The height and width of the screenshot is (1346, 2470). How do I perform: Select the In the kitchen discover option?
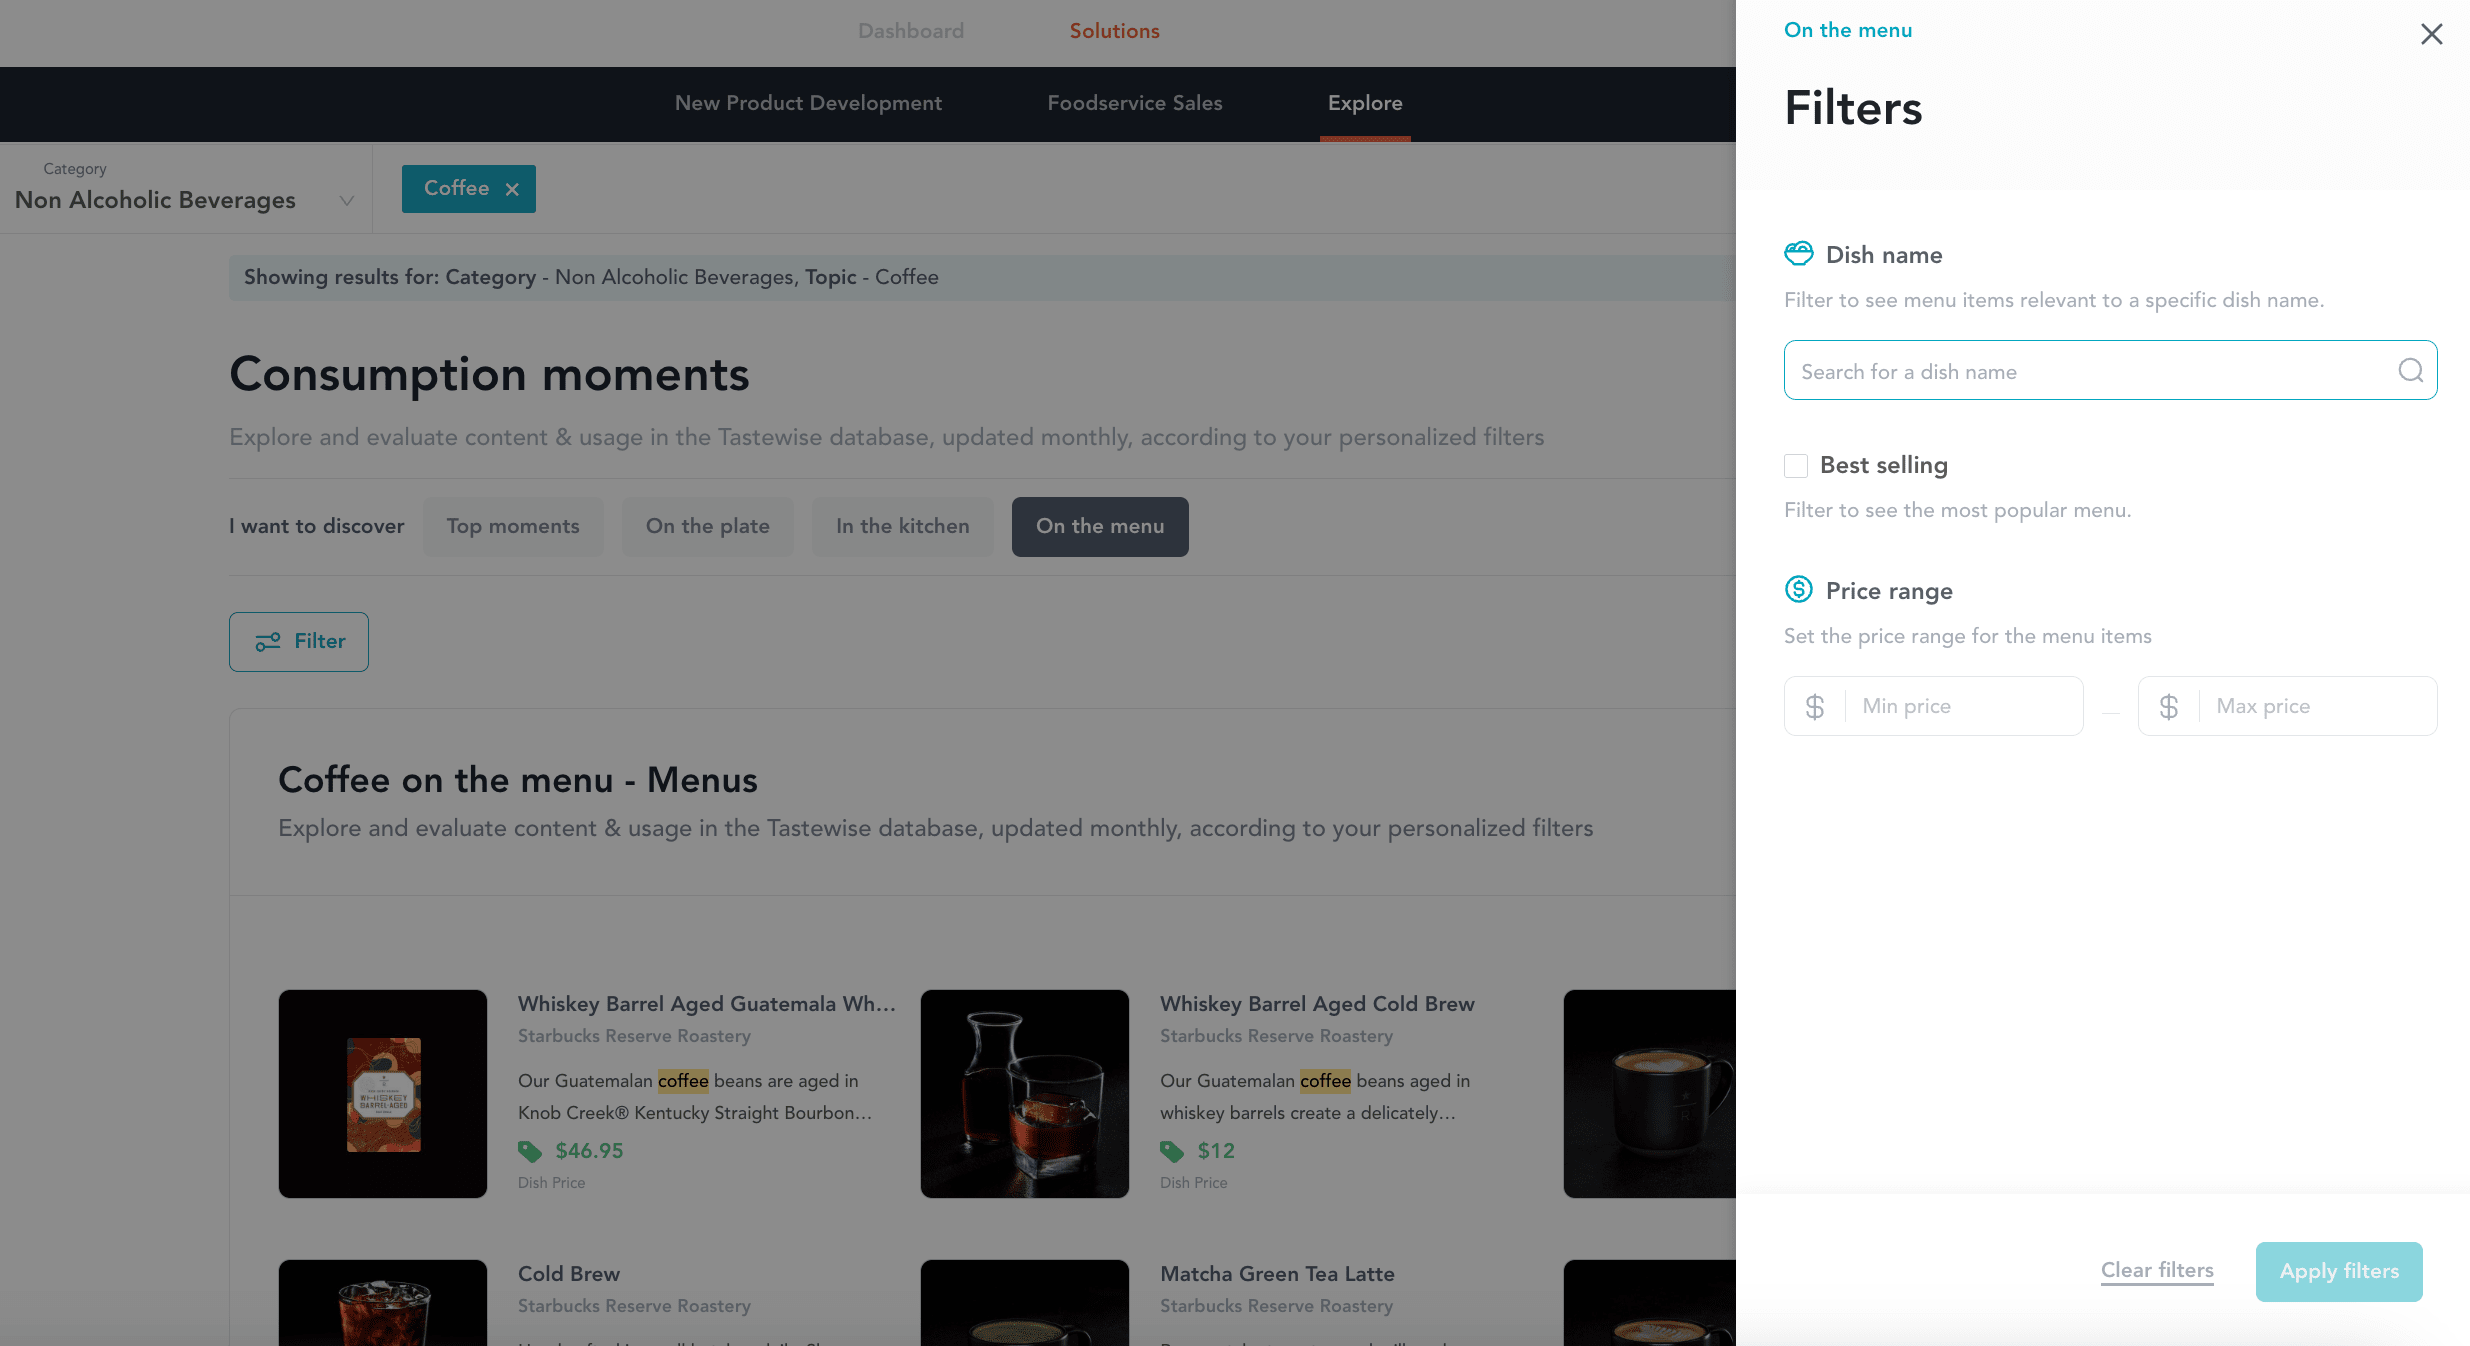coord(903,527)
